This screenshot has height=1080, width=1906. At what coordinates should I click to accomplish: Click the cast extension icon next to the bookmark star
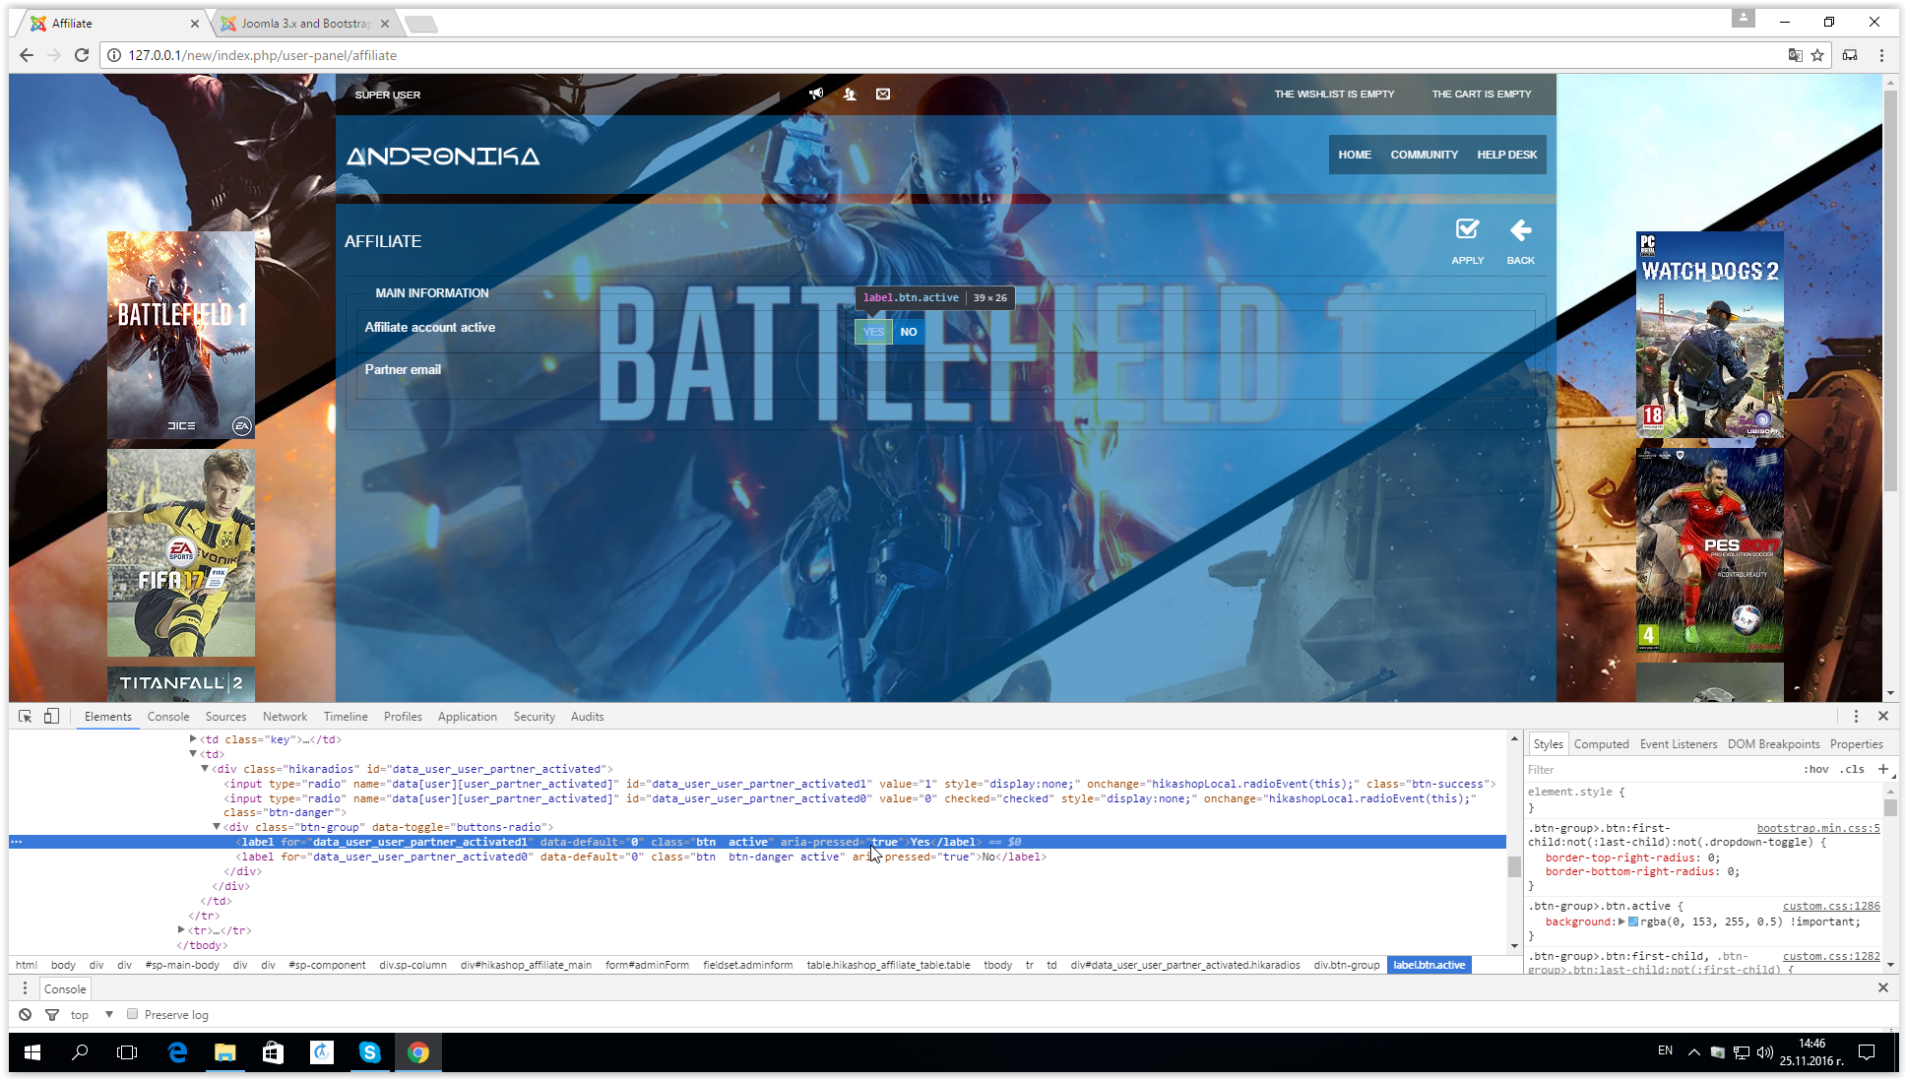click(x=1850, y=55)
